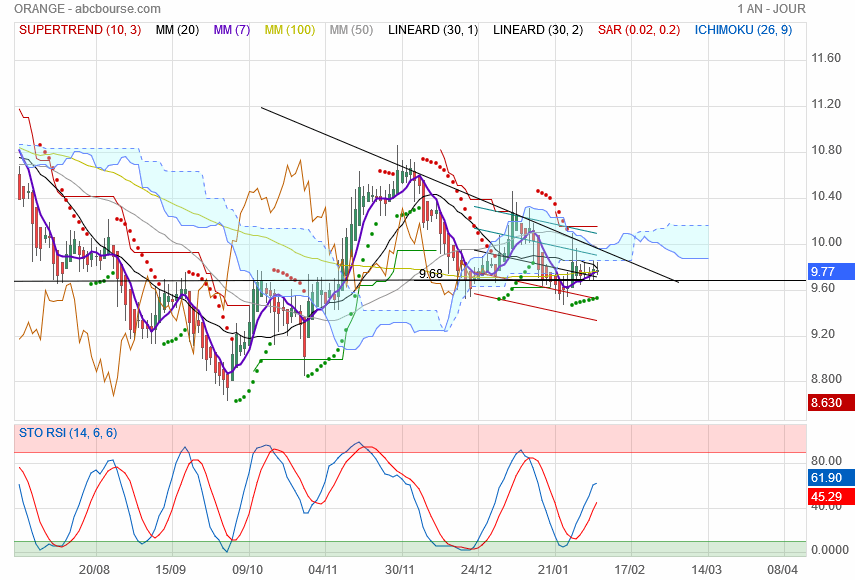Click the 20/08 date axis label
855x580 pixels.
(94, 570)
